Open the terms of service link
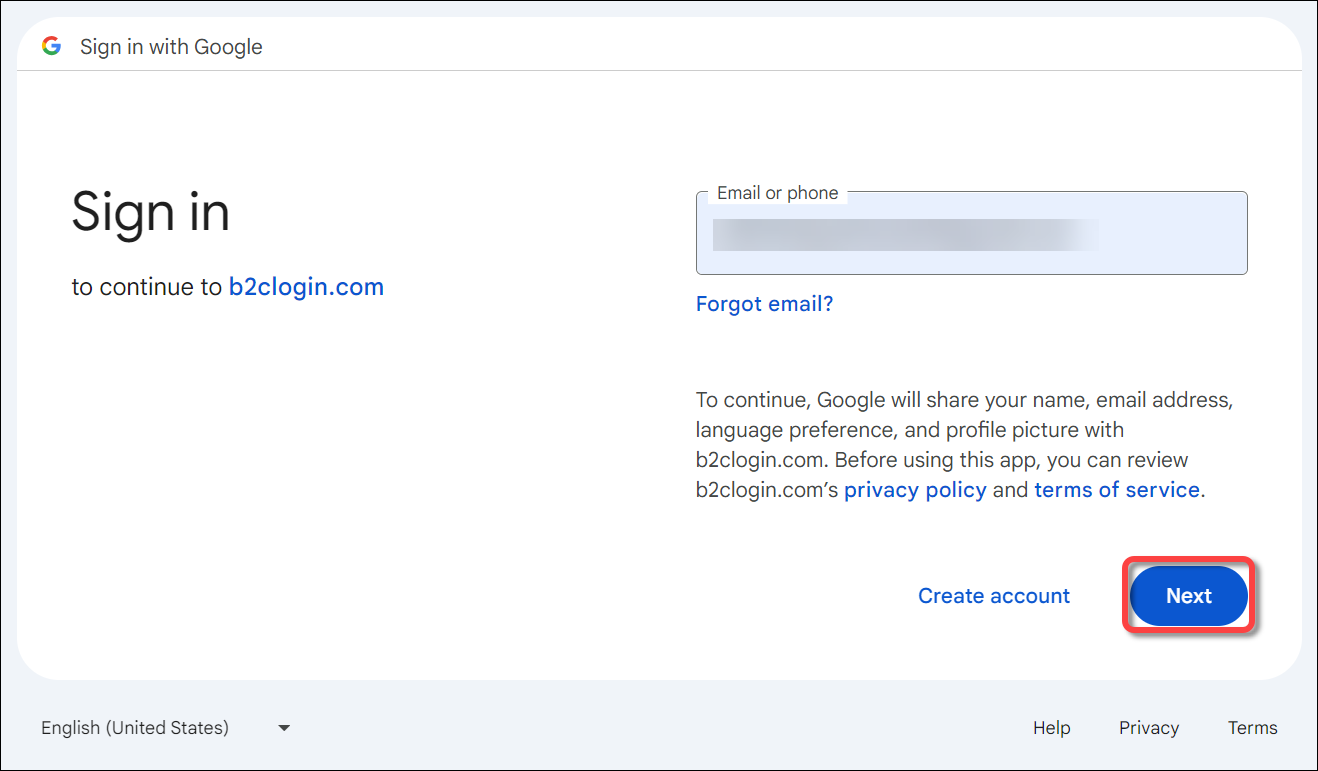This screenshot has width=1318, height=771. 1117,490
